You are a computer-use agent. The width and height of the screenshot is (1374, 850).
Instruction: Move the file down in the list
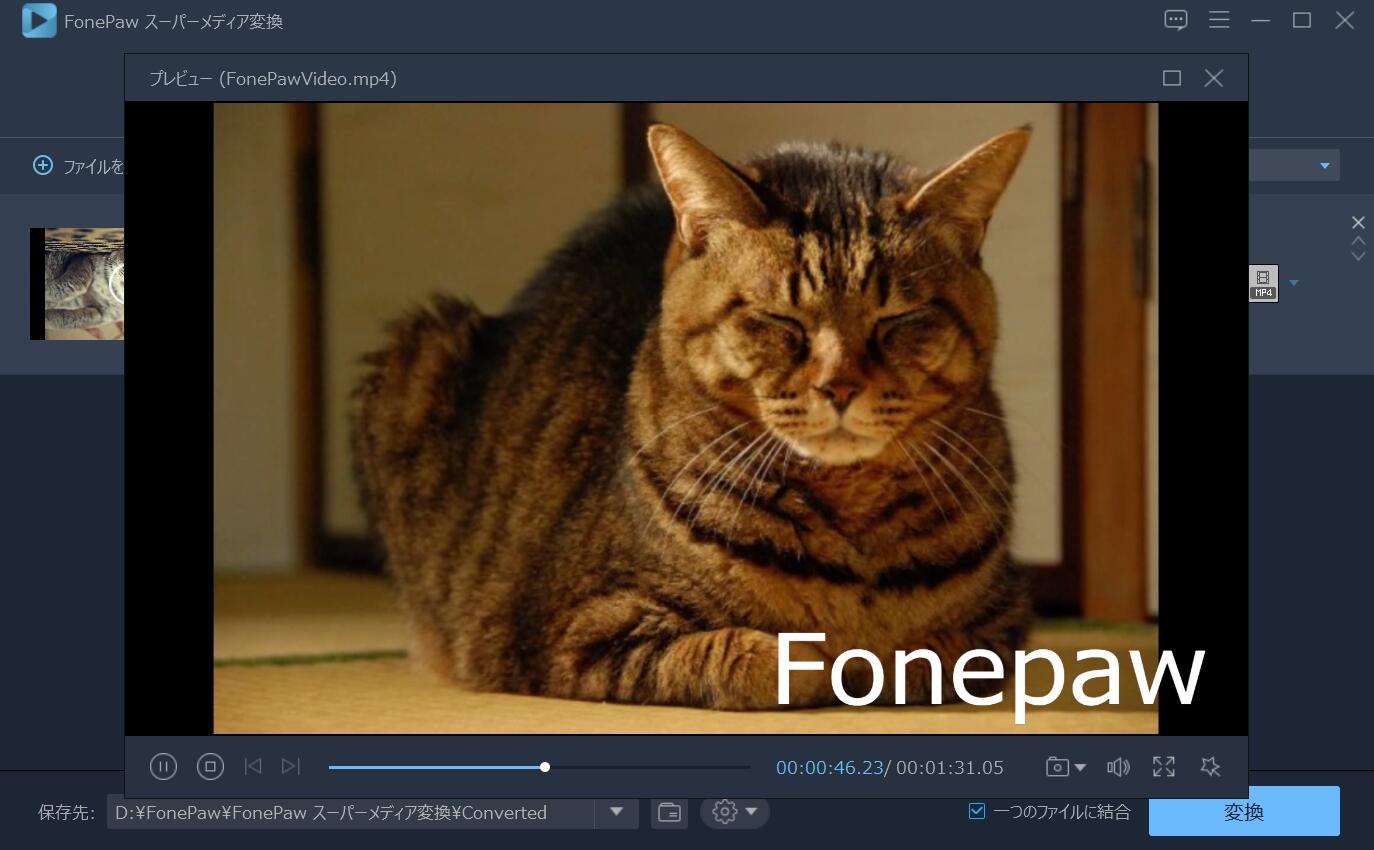pos(1358,256)
